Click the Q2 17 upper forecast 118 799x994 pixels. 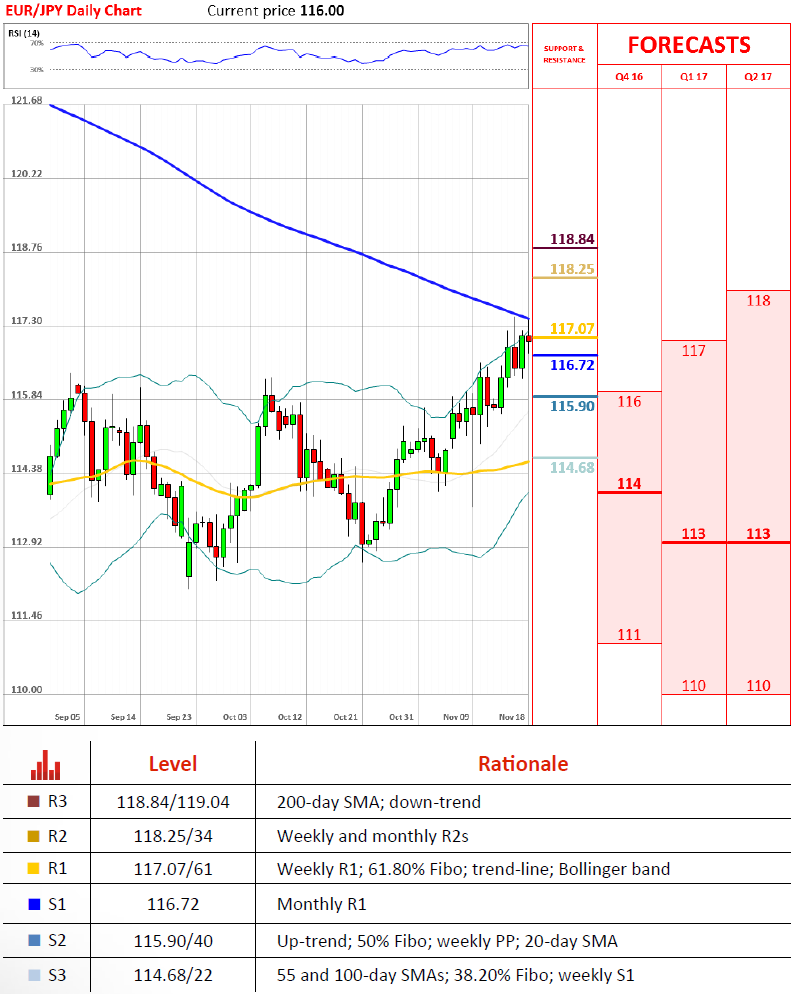point(758,300)
